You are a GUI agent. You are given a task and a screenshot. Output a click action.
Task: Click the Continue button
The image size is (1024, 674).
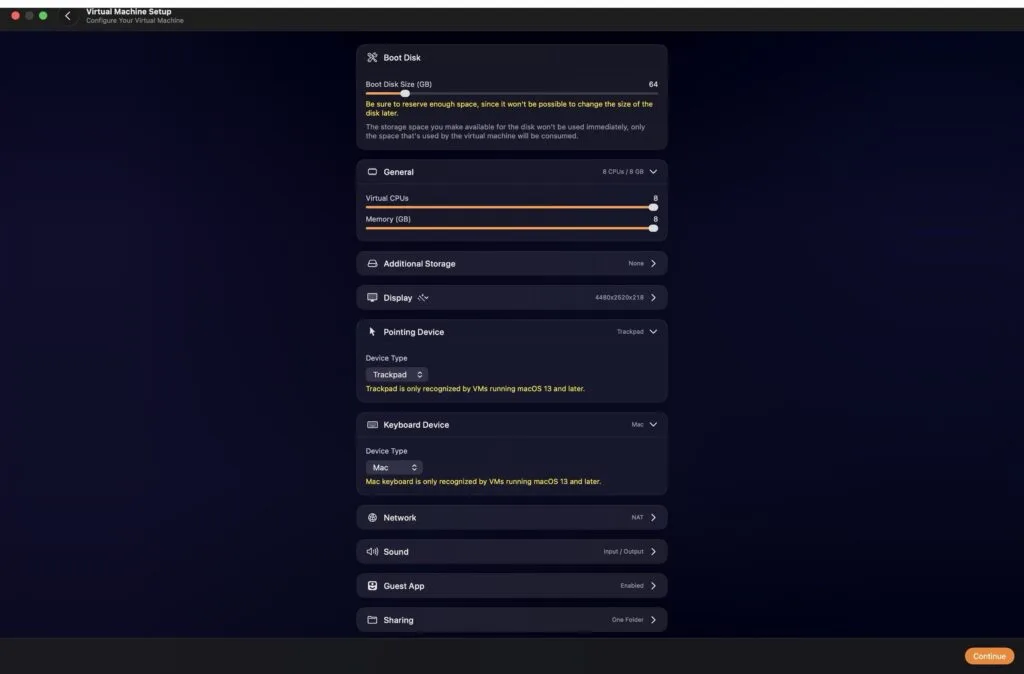[x=989, y=656]
